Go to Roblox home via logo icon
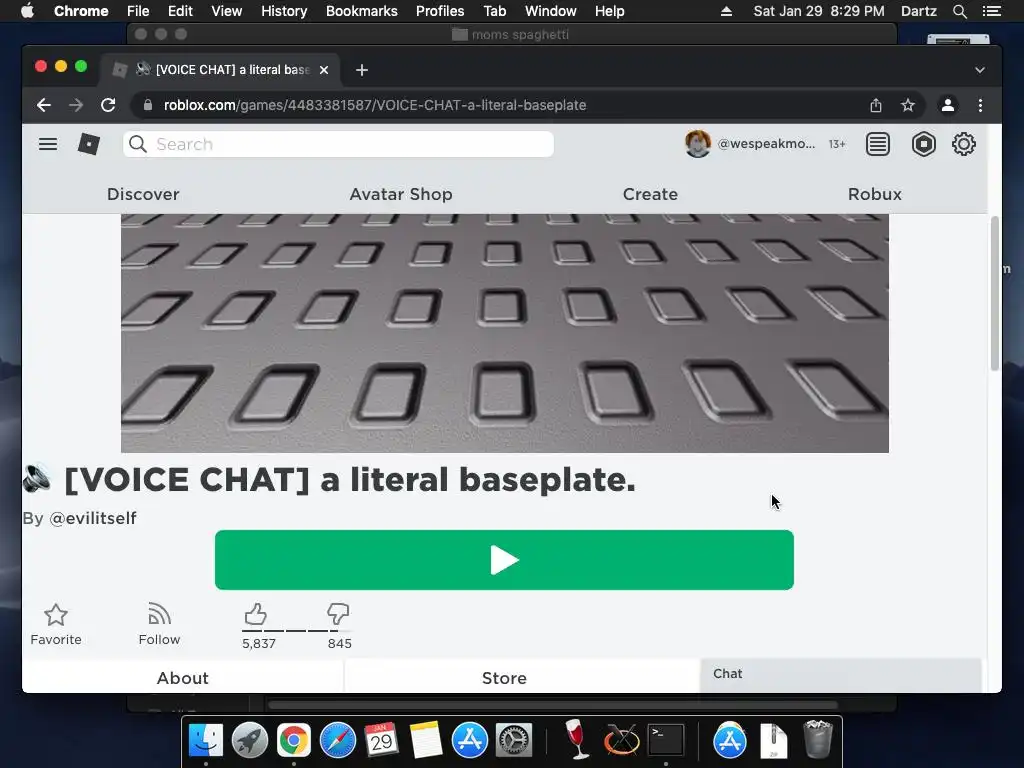 click(x=89, y=144)
